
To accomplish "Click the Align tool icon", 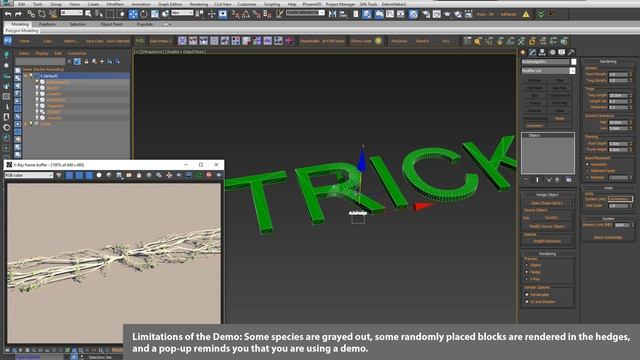I will tap(343, 14).
